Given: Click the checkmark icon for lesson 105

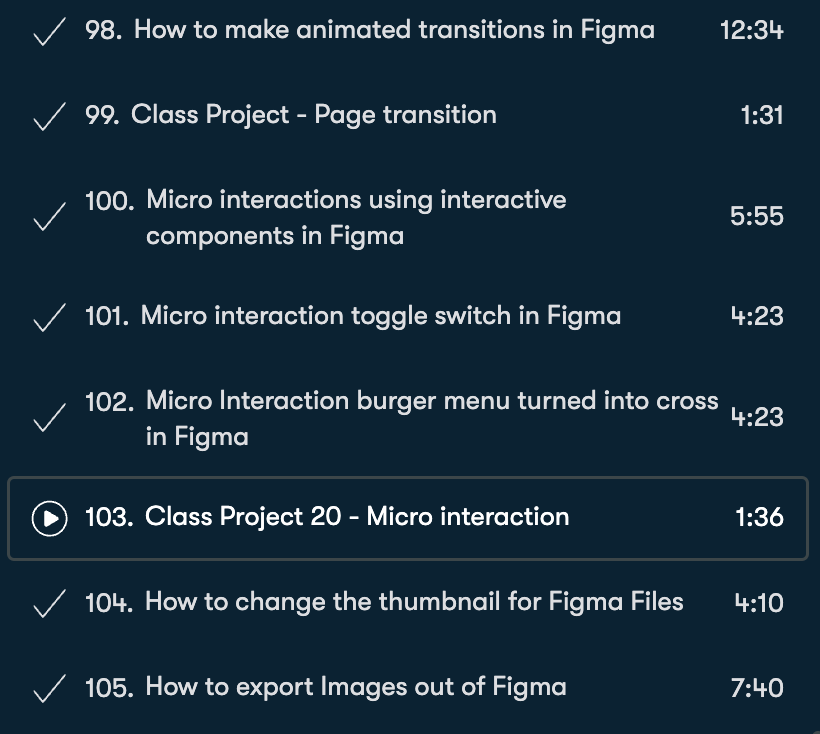Looking at the screenshot, I should [x=47, y=690].
